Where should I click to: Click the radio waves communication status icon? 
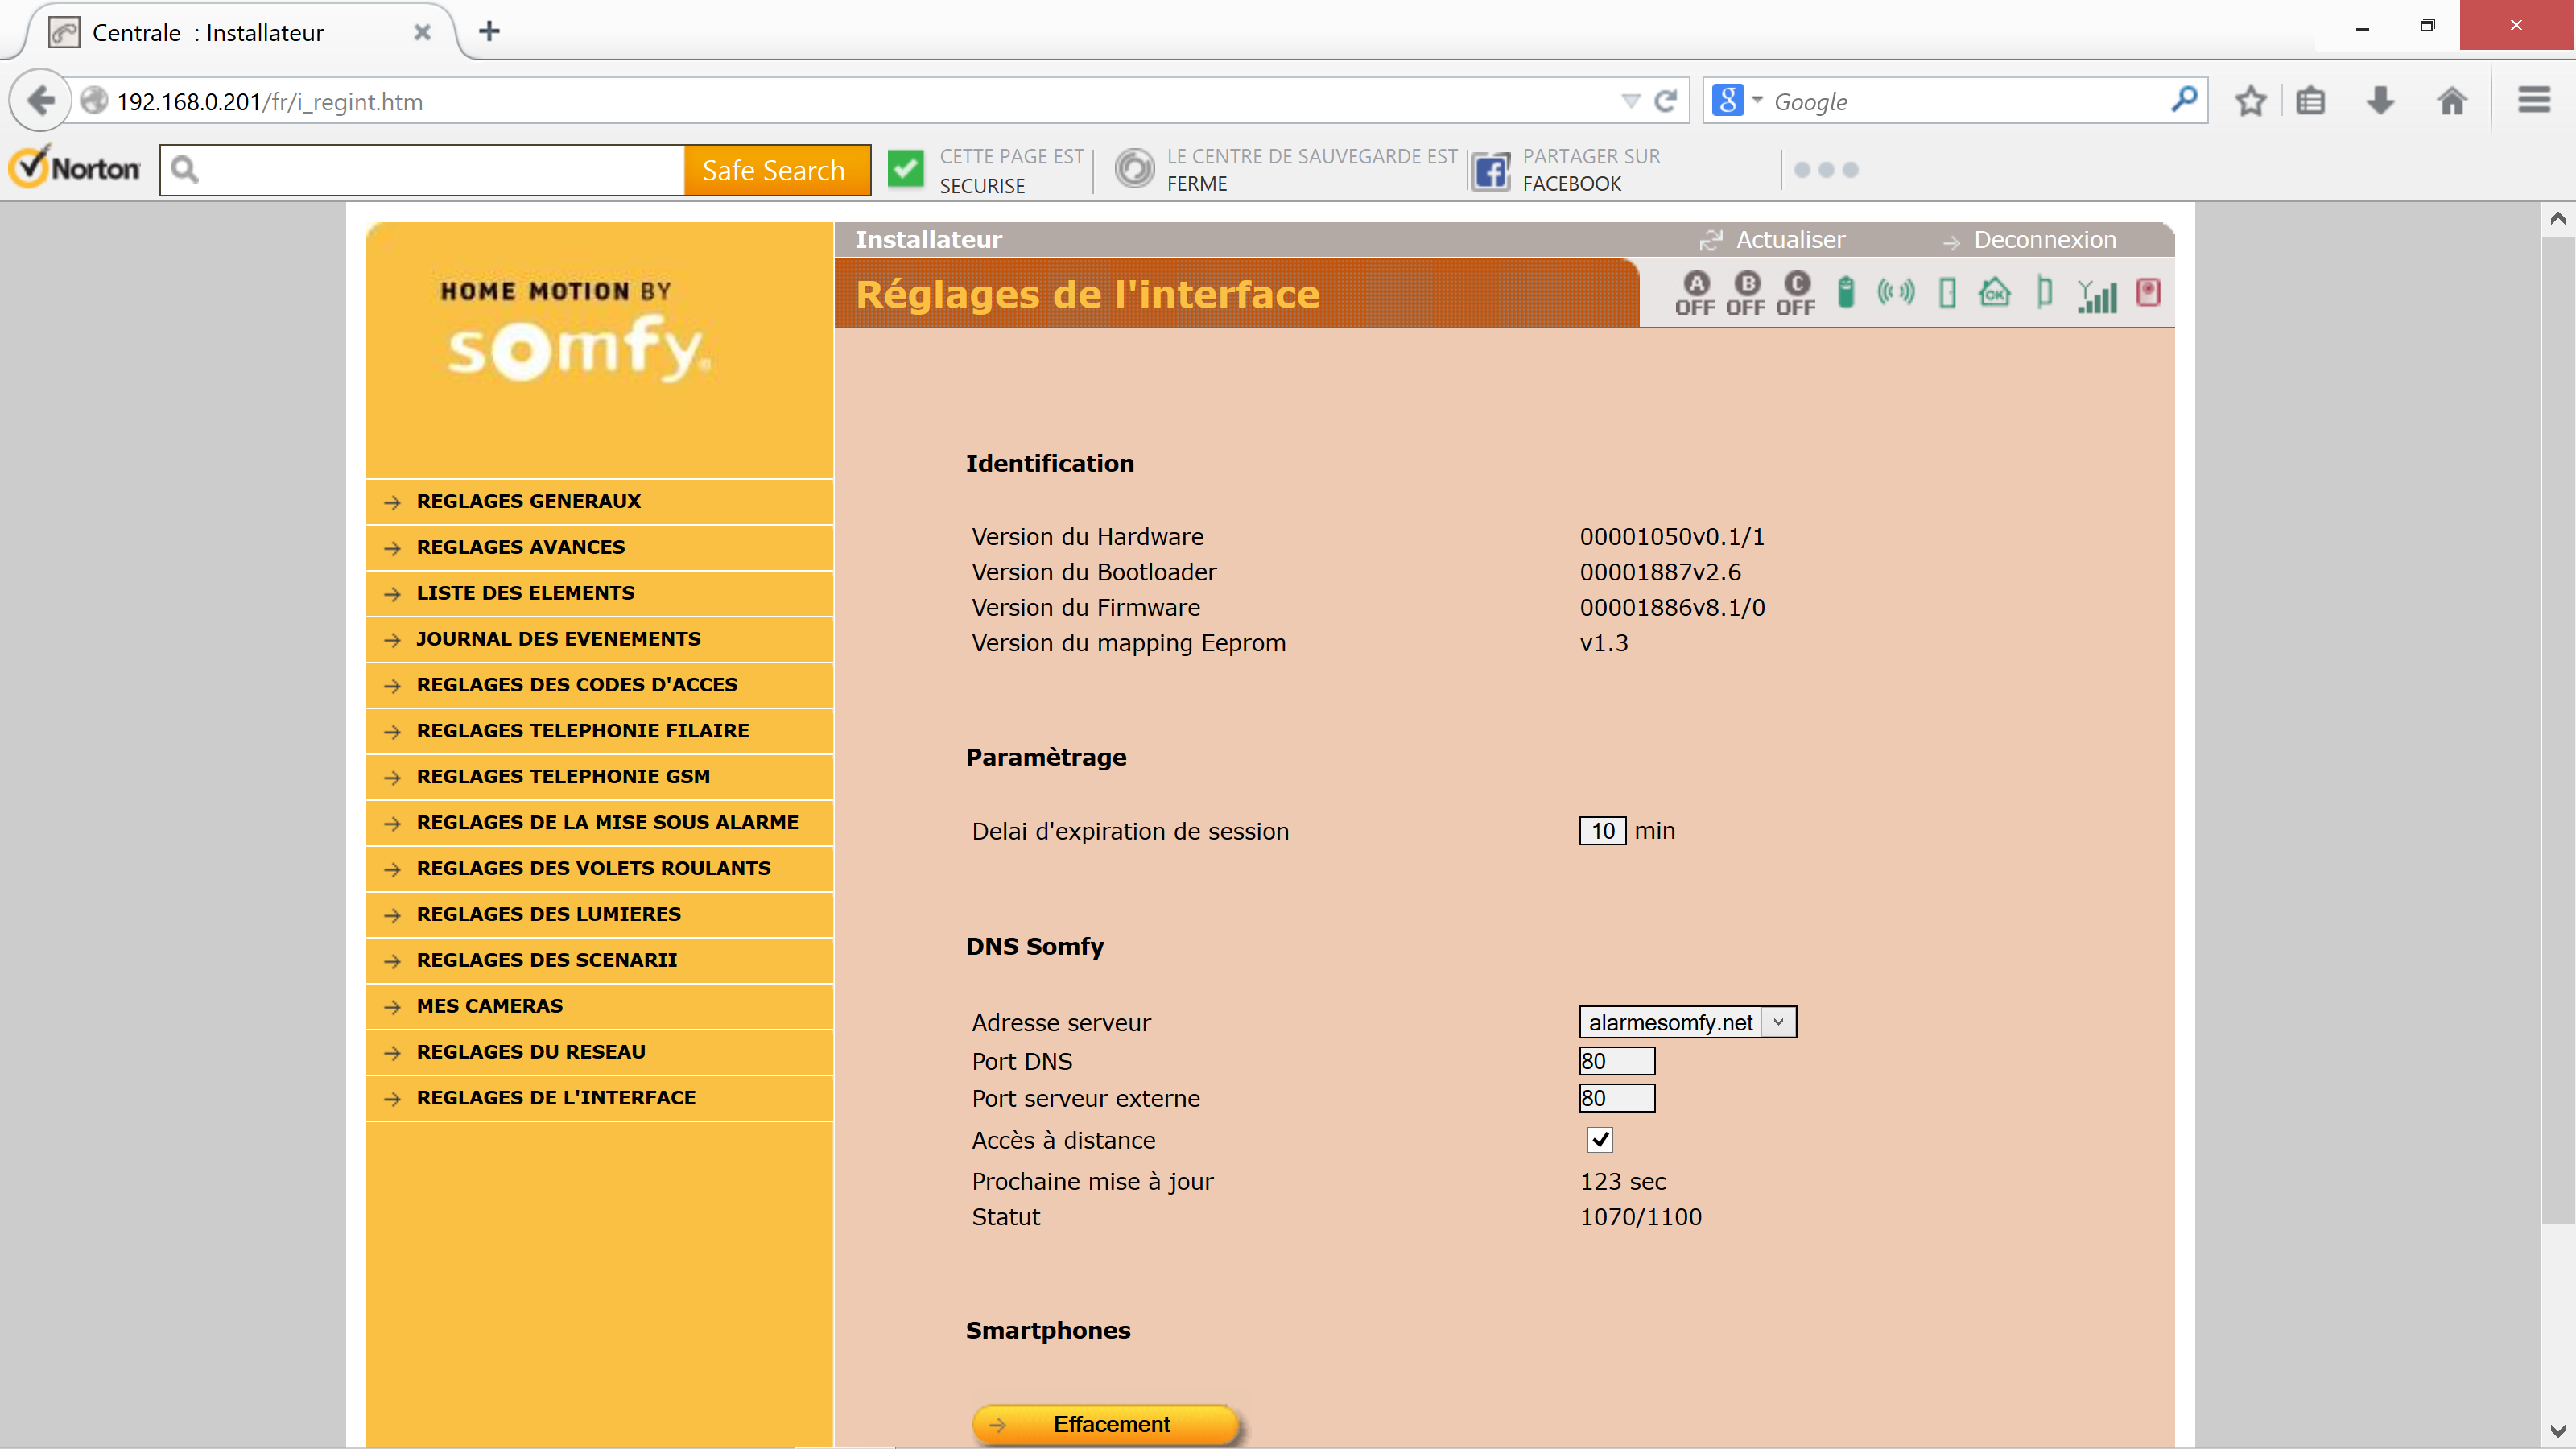[1895, 292]
